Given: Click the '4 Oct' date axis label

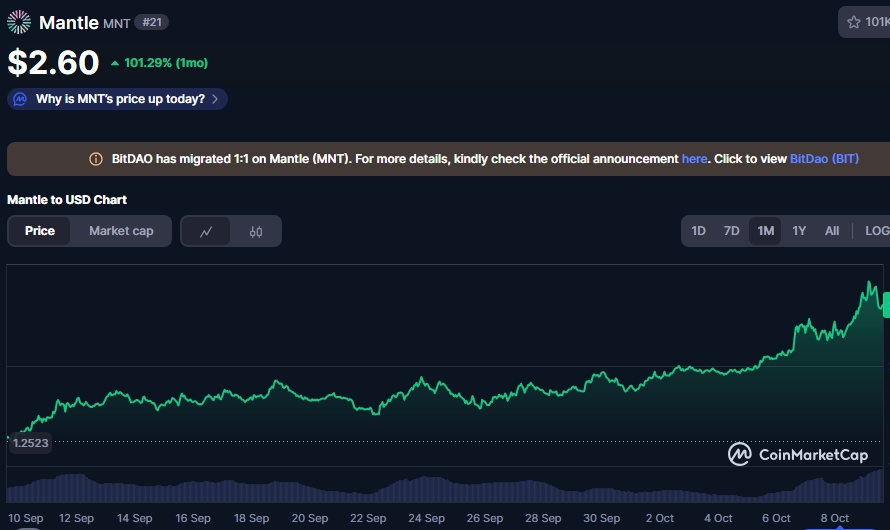Looking at the screenshot, I should coord(718,518).
